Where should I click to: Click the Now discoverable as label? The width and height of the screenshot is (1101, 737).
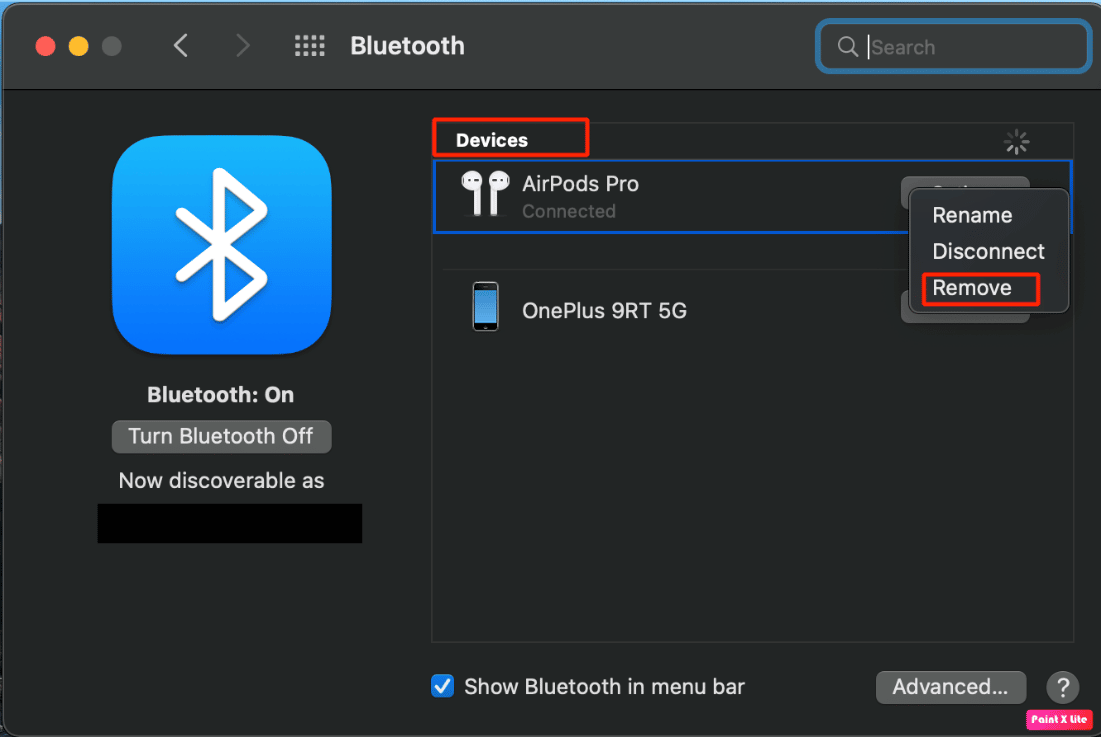tap(221, 481)
